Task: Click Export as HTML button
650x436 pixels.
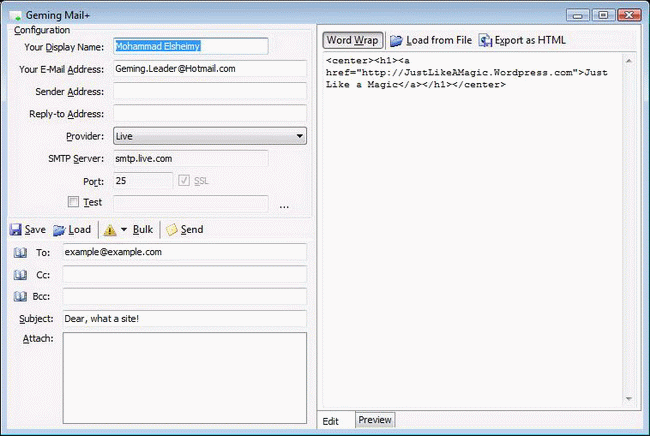Action: pyautogui.click(x=521, y=40)
